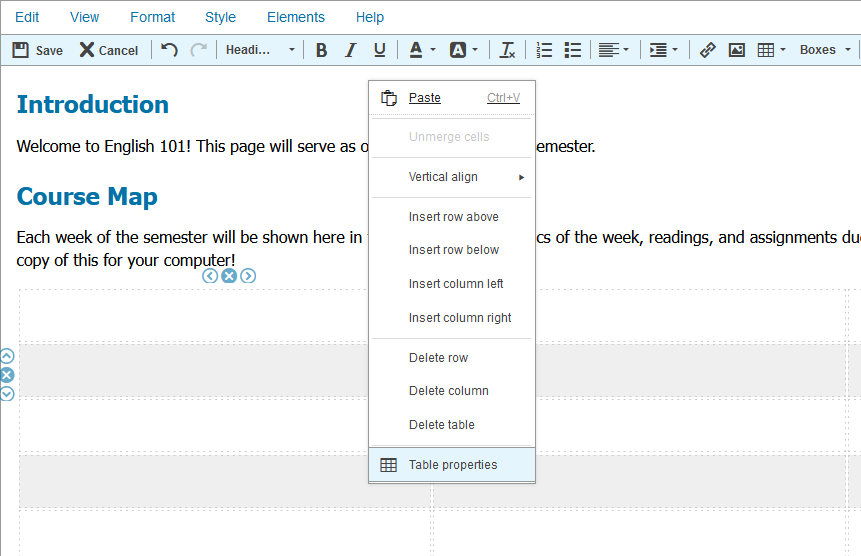Insert a link using the chain icon

[707, 50]
